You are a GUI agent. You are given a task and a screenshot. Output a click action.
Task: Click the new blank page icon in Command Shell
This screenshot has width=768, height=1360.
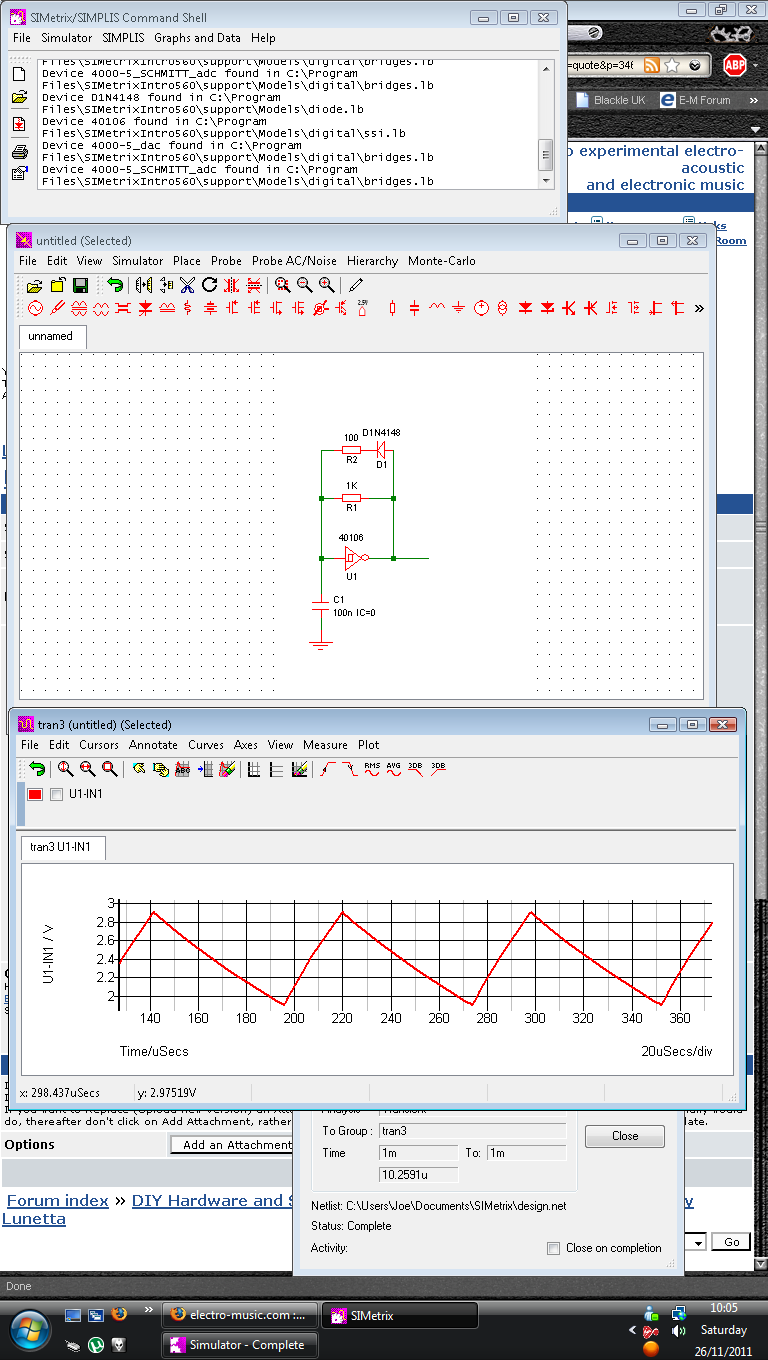[x=18, y=74]
